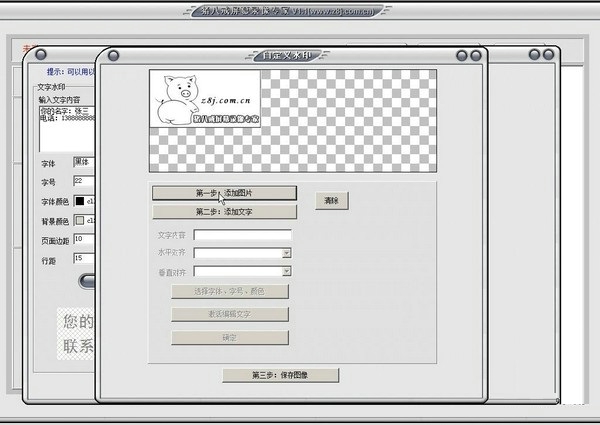Focus the 文字内容 text field
The image size is (600, 425).
pyautogui.click(x=242, y=237)
